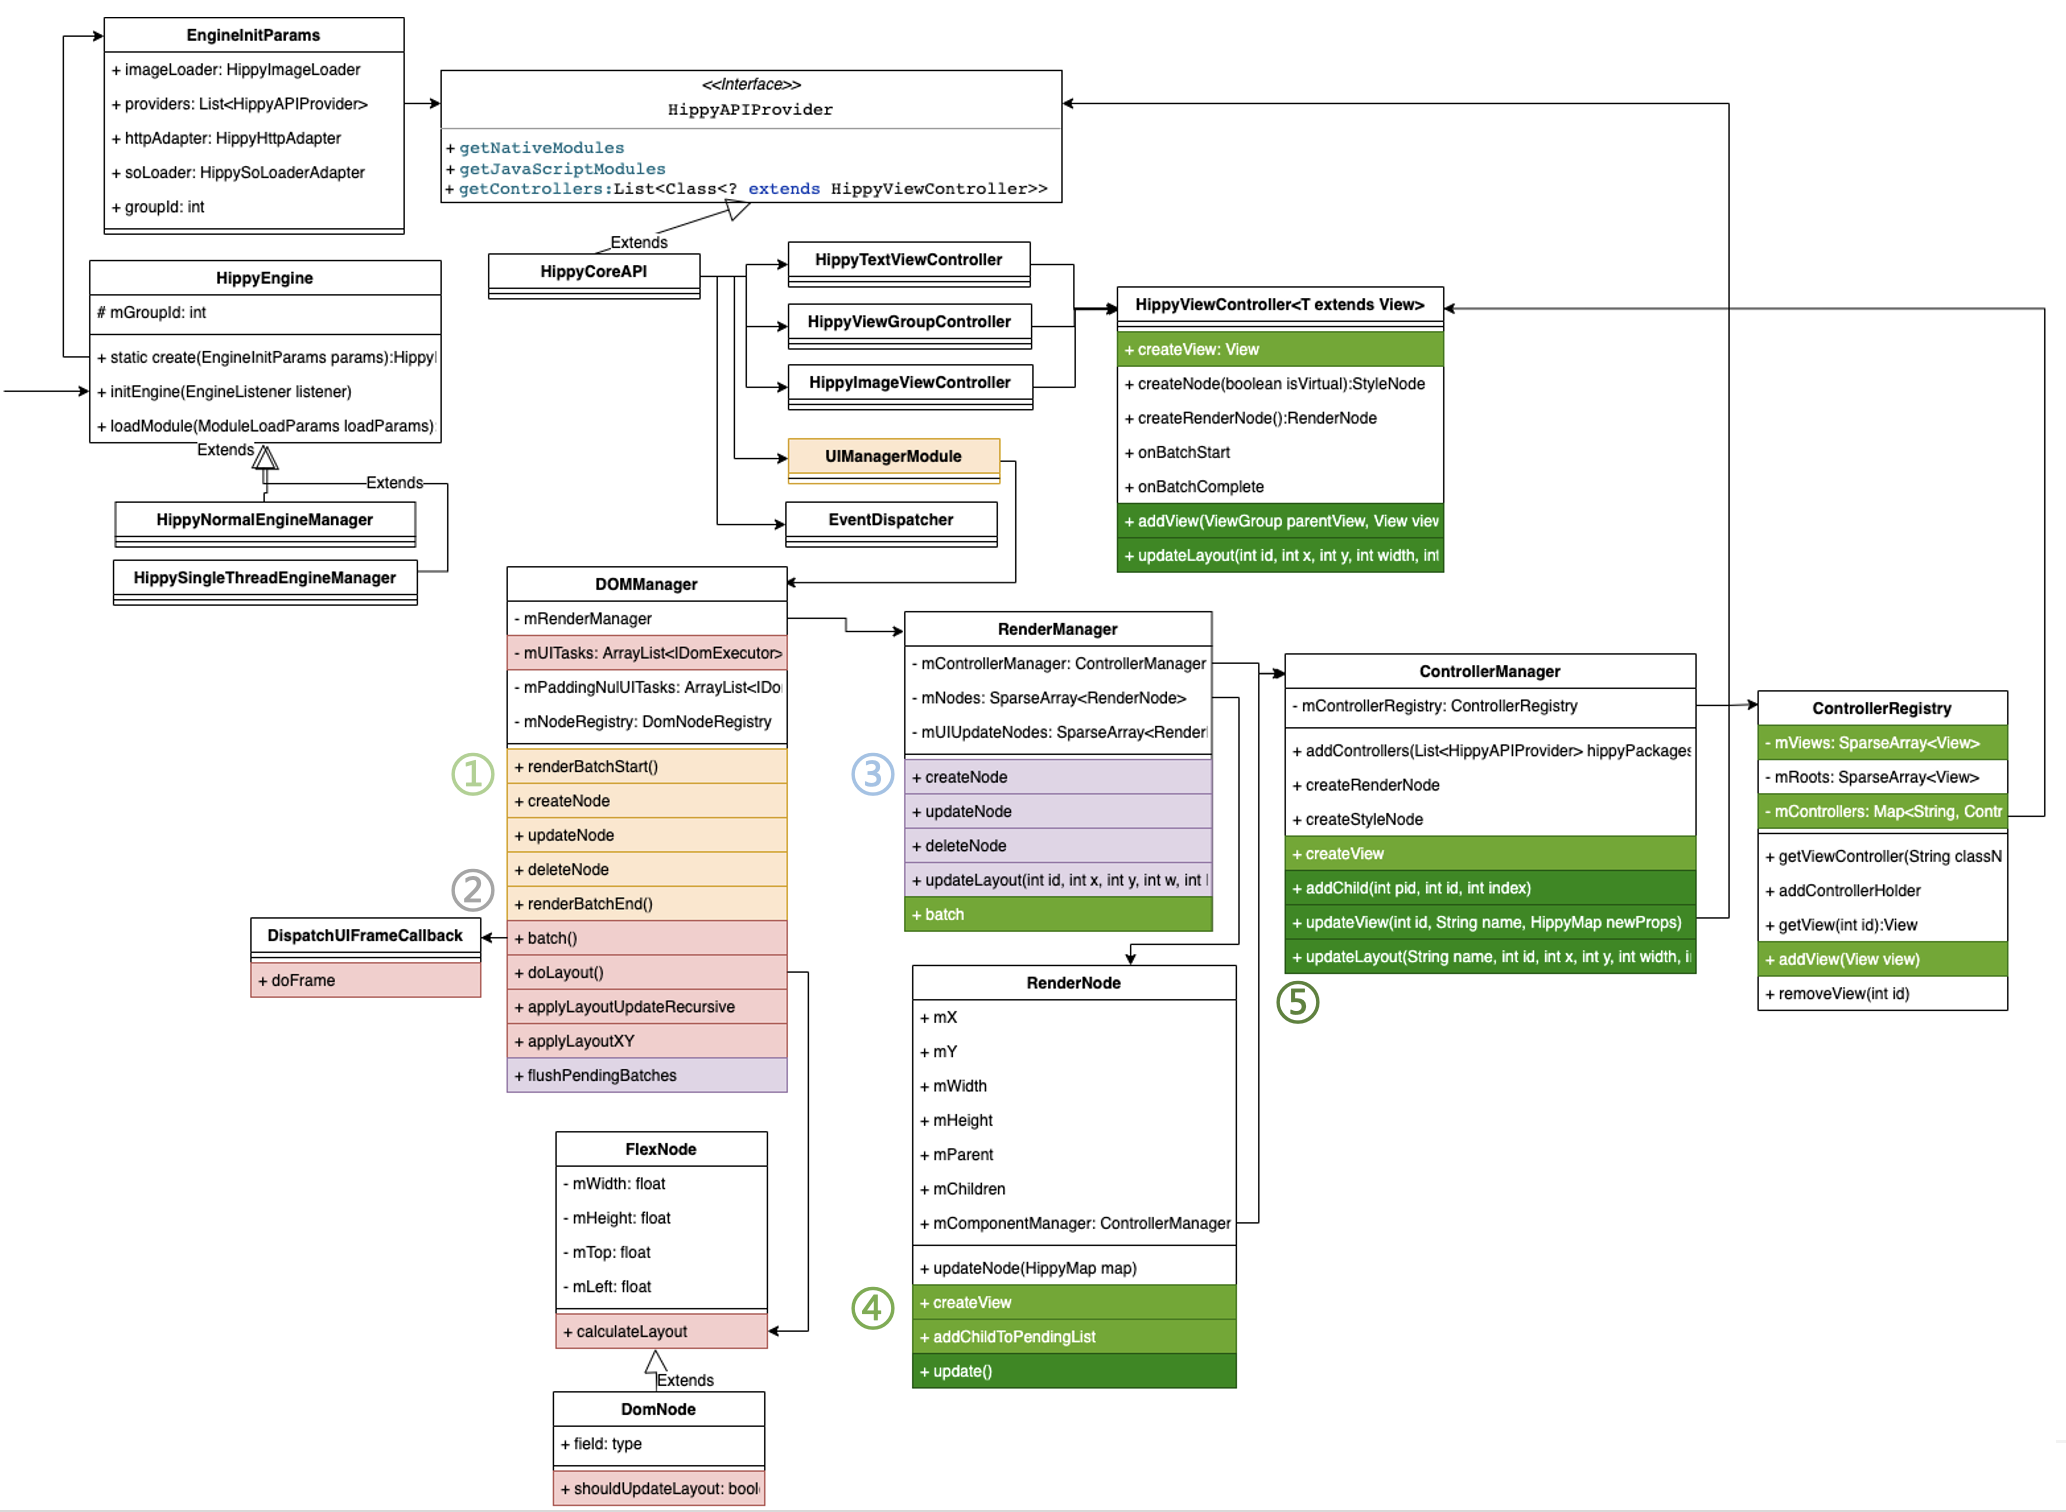Select the batch() method in DOMManager
The width and height of the screenshot is (2066, 1512).
pyautogui.click(x=647, y=938)
